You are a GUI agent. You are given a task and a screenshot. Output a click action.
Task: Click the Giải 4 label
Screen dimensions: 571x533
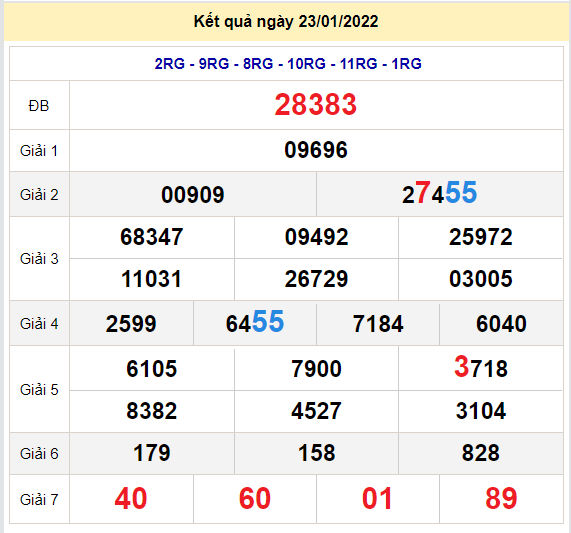39,324
